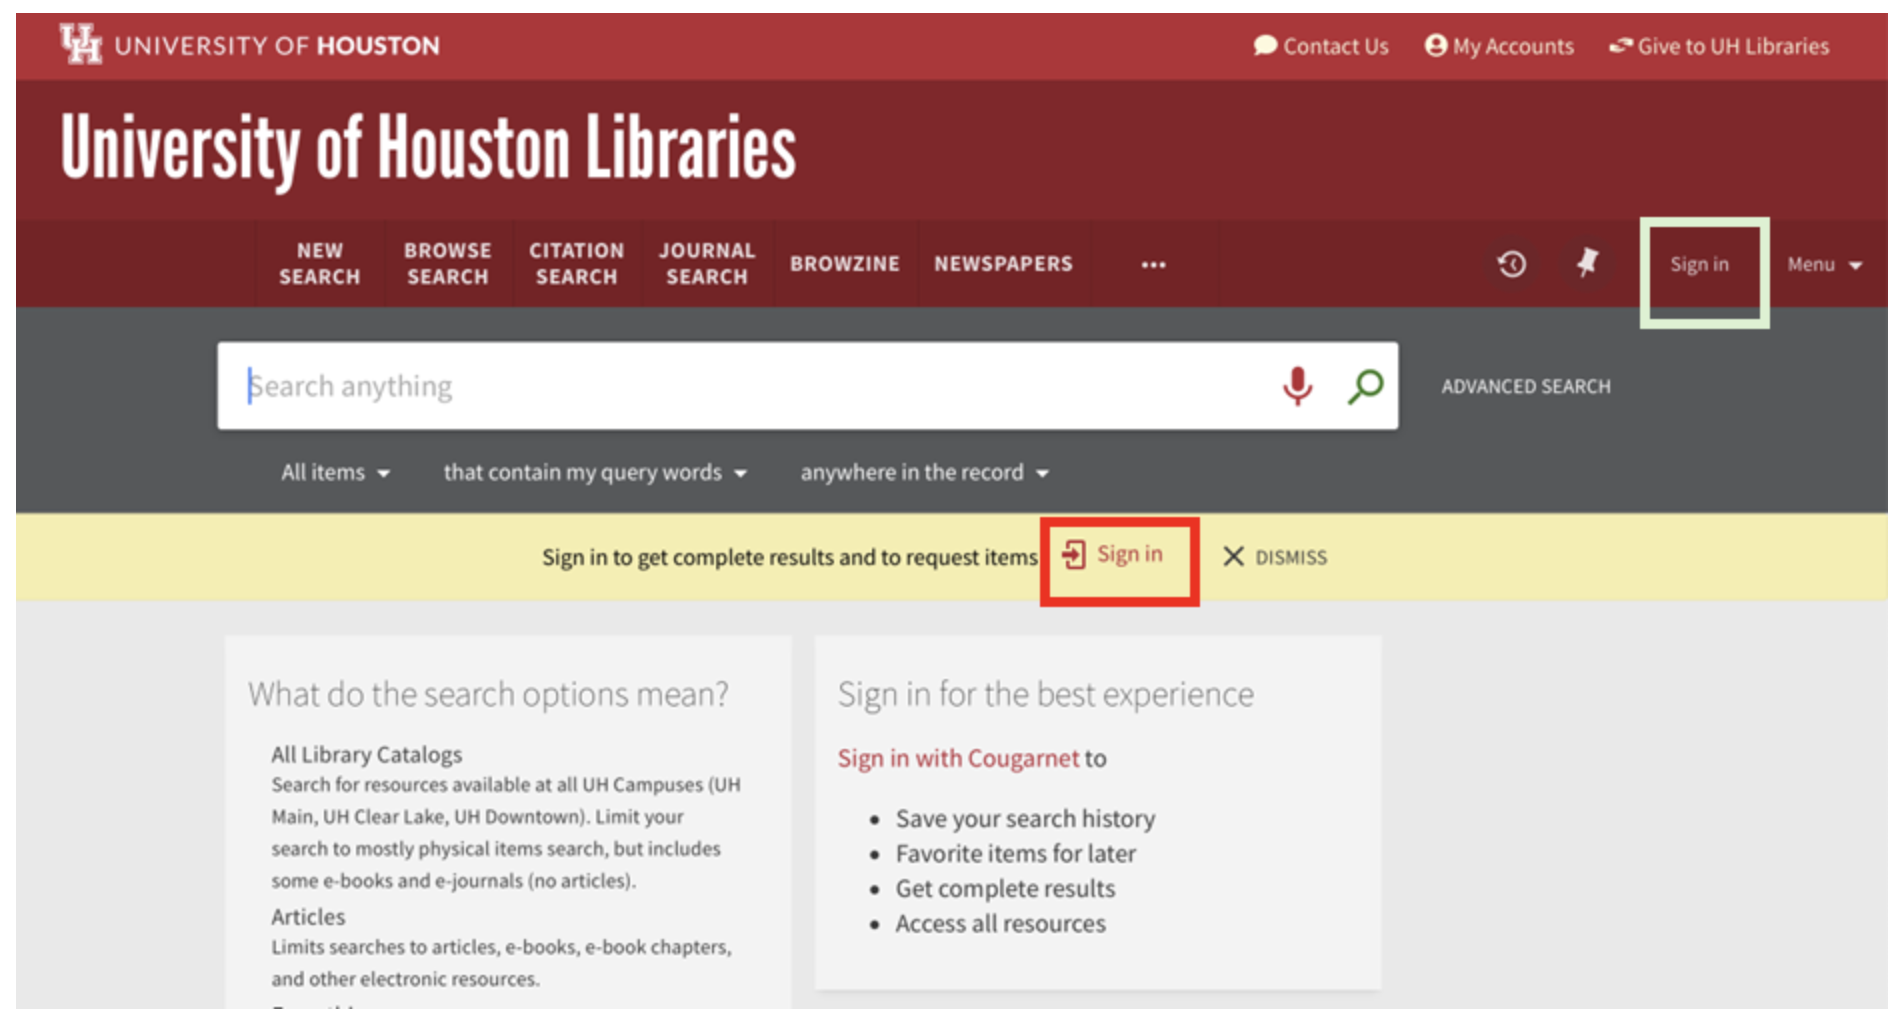The width and height of the screenshot is (1902, 1020).
Task: Click the 'Articles' heading text
Action: pyautogui.click(x=308, y=917)
